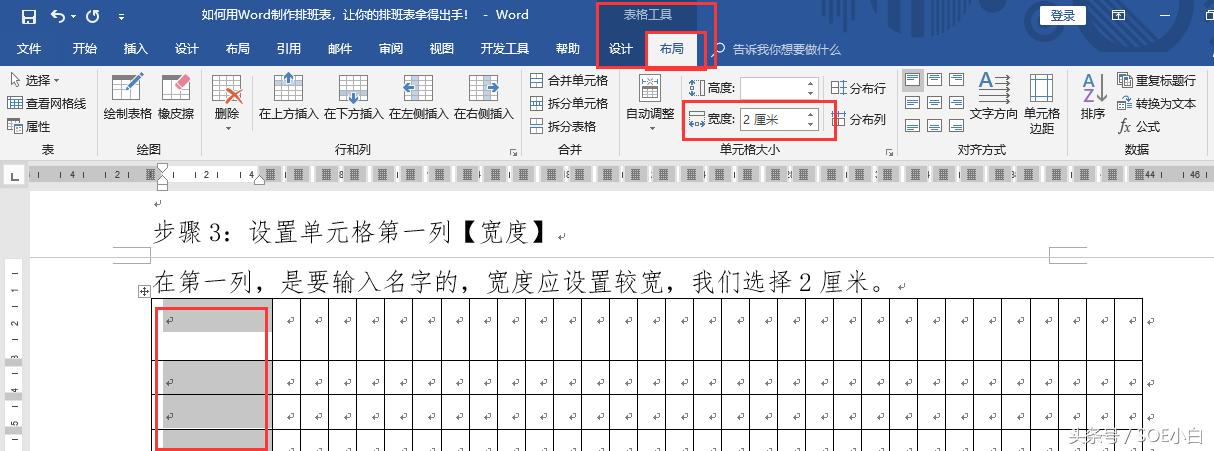
Task: Open 单元格边距 cell margins
Action: point(1041,103)
